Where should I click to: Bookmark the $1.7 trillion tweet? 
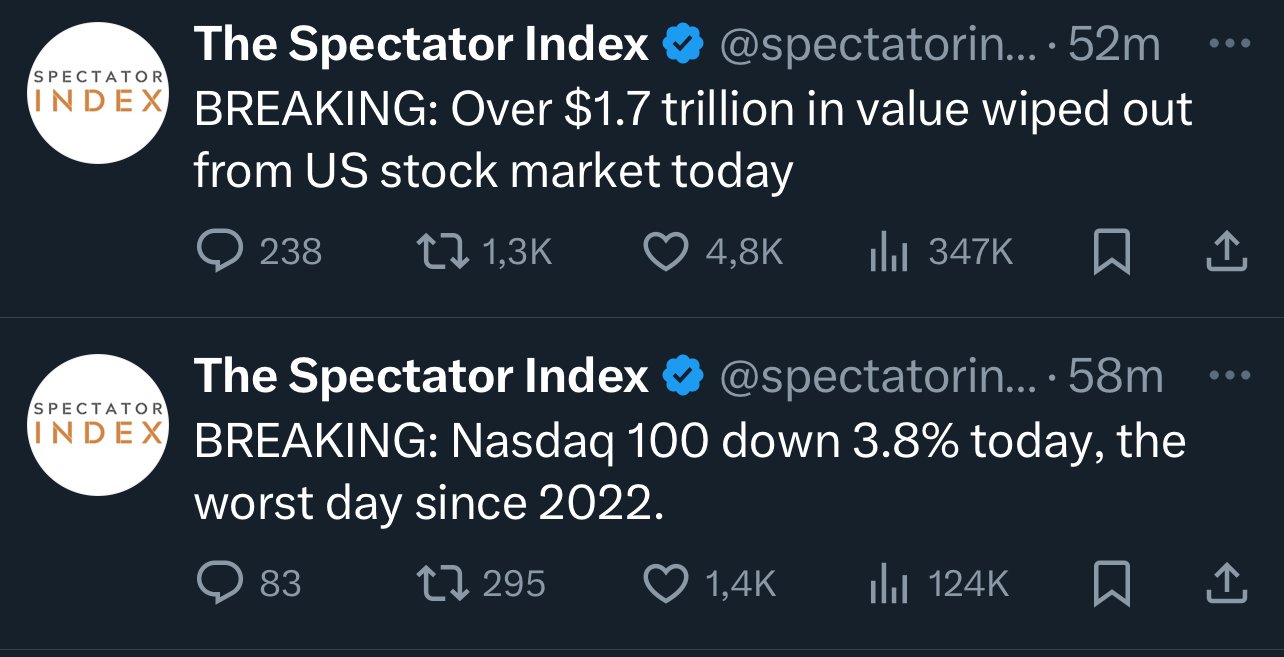(x=1111, y=252)
